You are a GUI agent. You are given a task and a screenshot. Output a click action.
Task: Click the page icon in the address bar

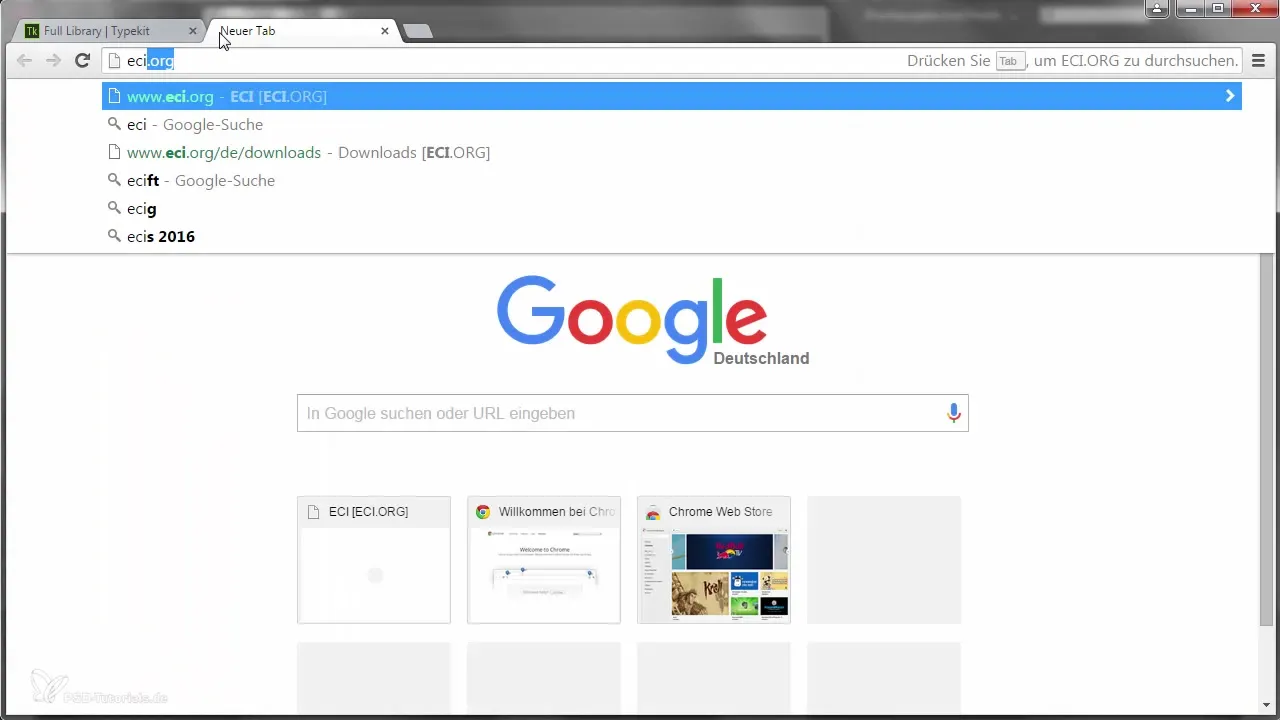(115, 61)
